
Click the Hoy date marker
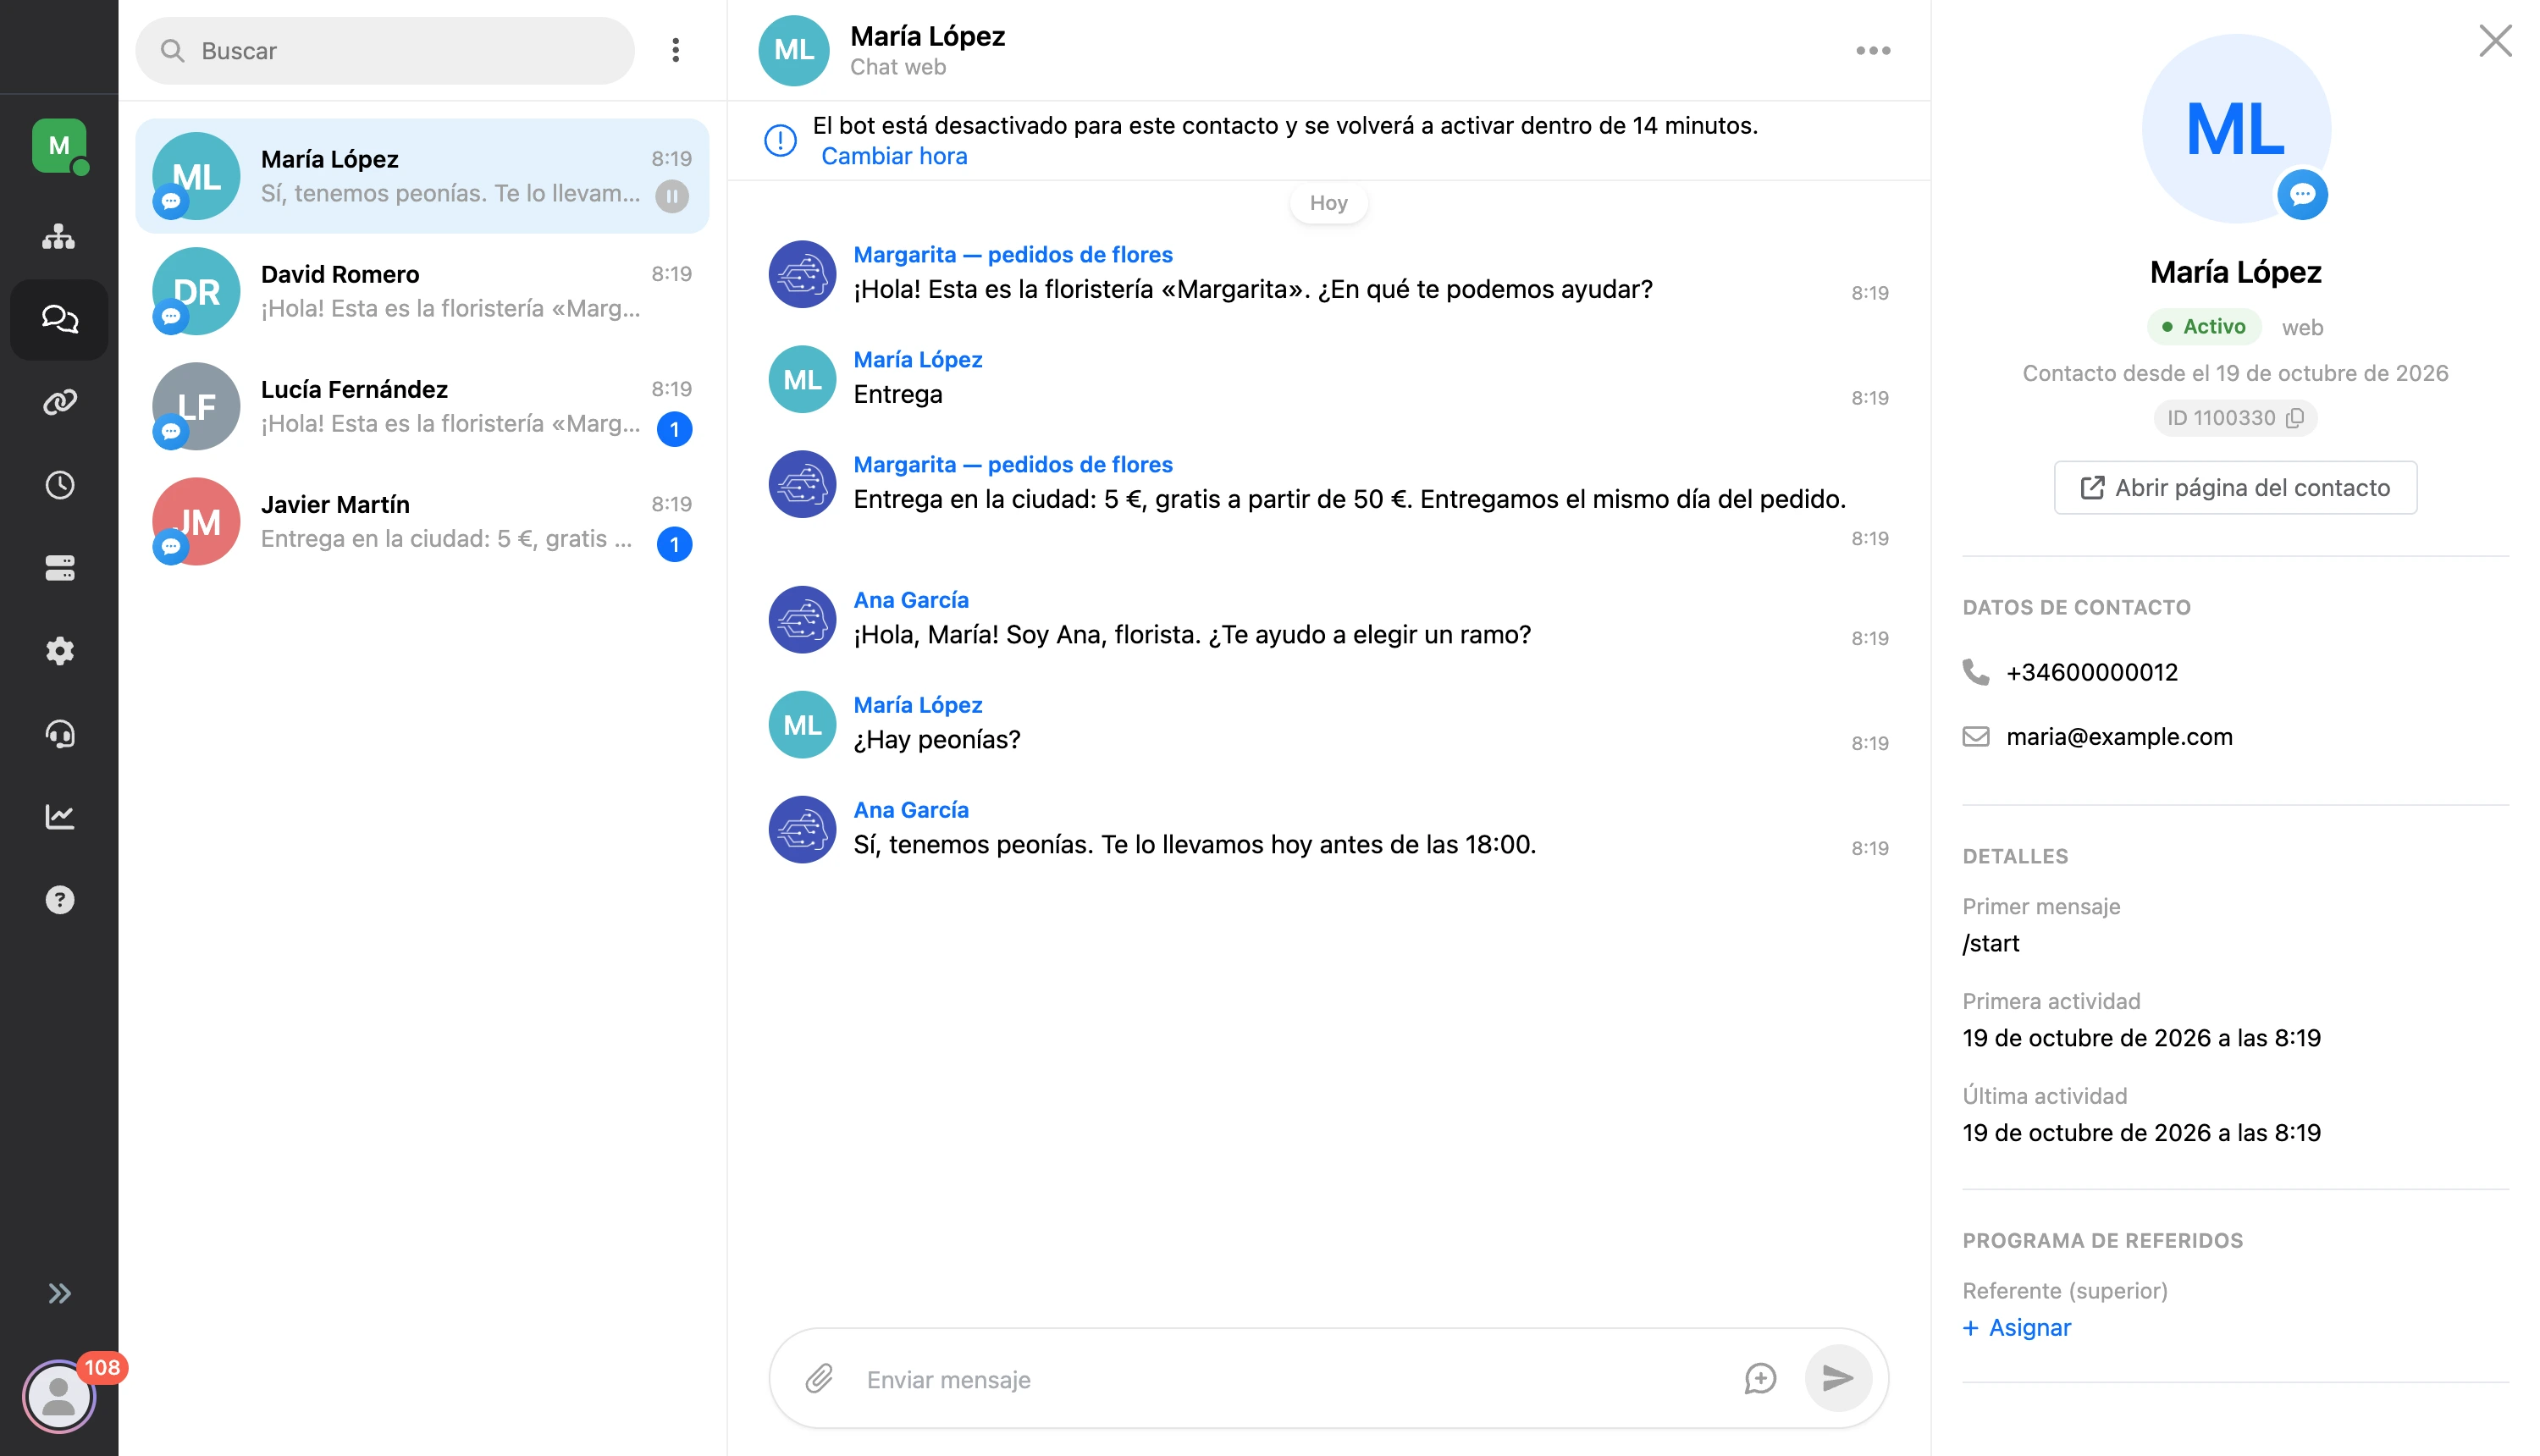pyautogui.click(x=1328, y=203)
